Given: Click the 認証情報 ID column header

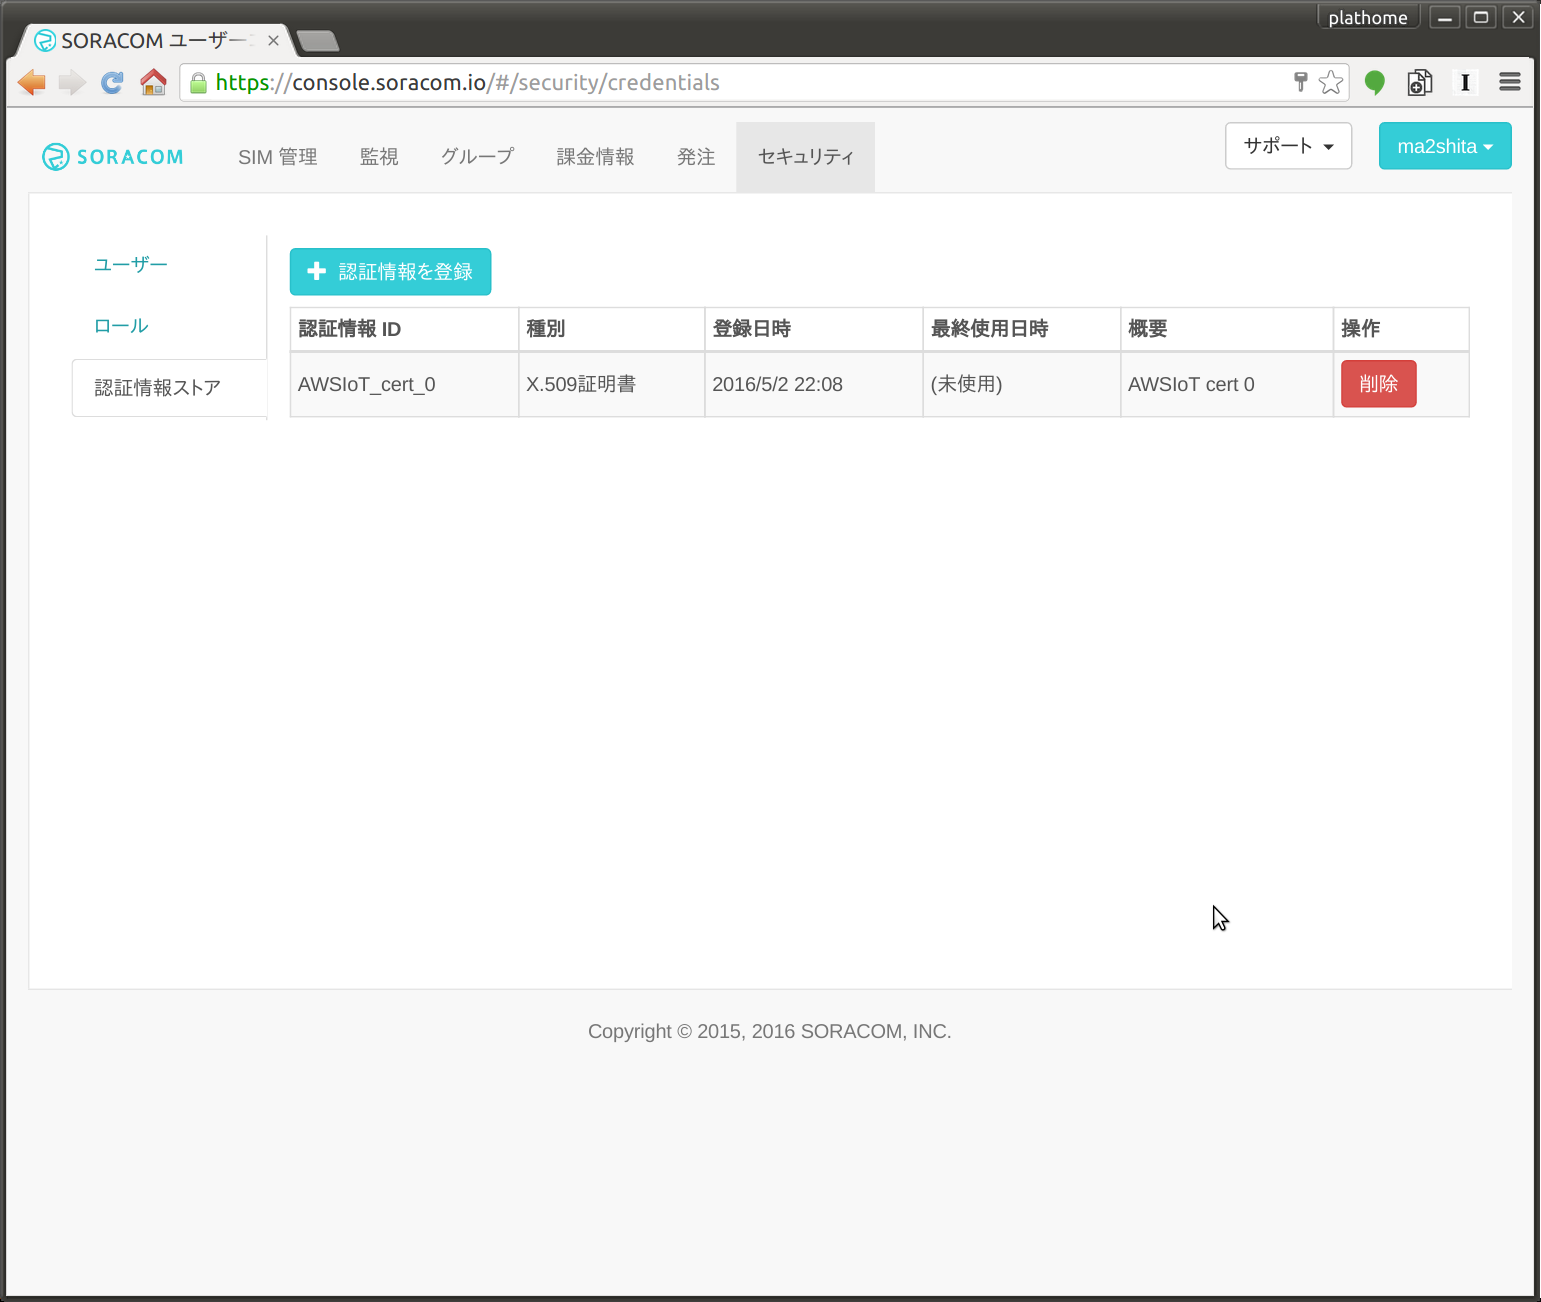Looking at the screenshot, I should (x=404, y=329).
